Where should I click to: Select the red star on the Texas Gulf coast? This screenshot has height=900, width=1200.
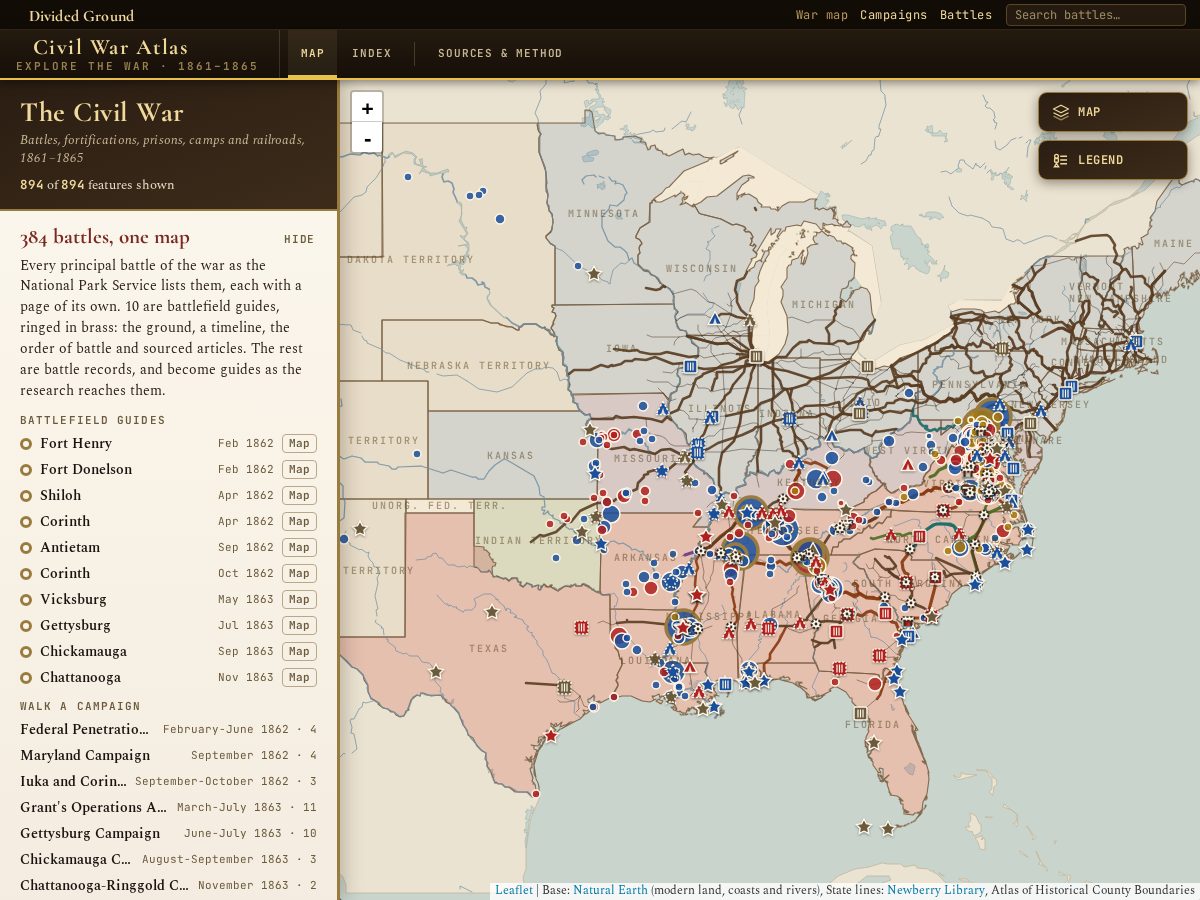point(551,736)
